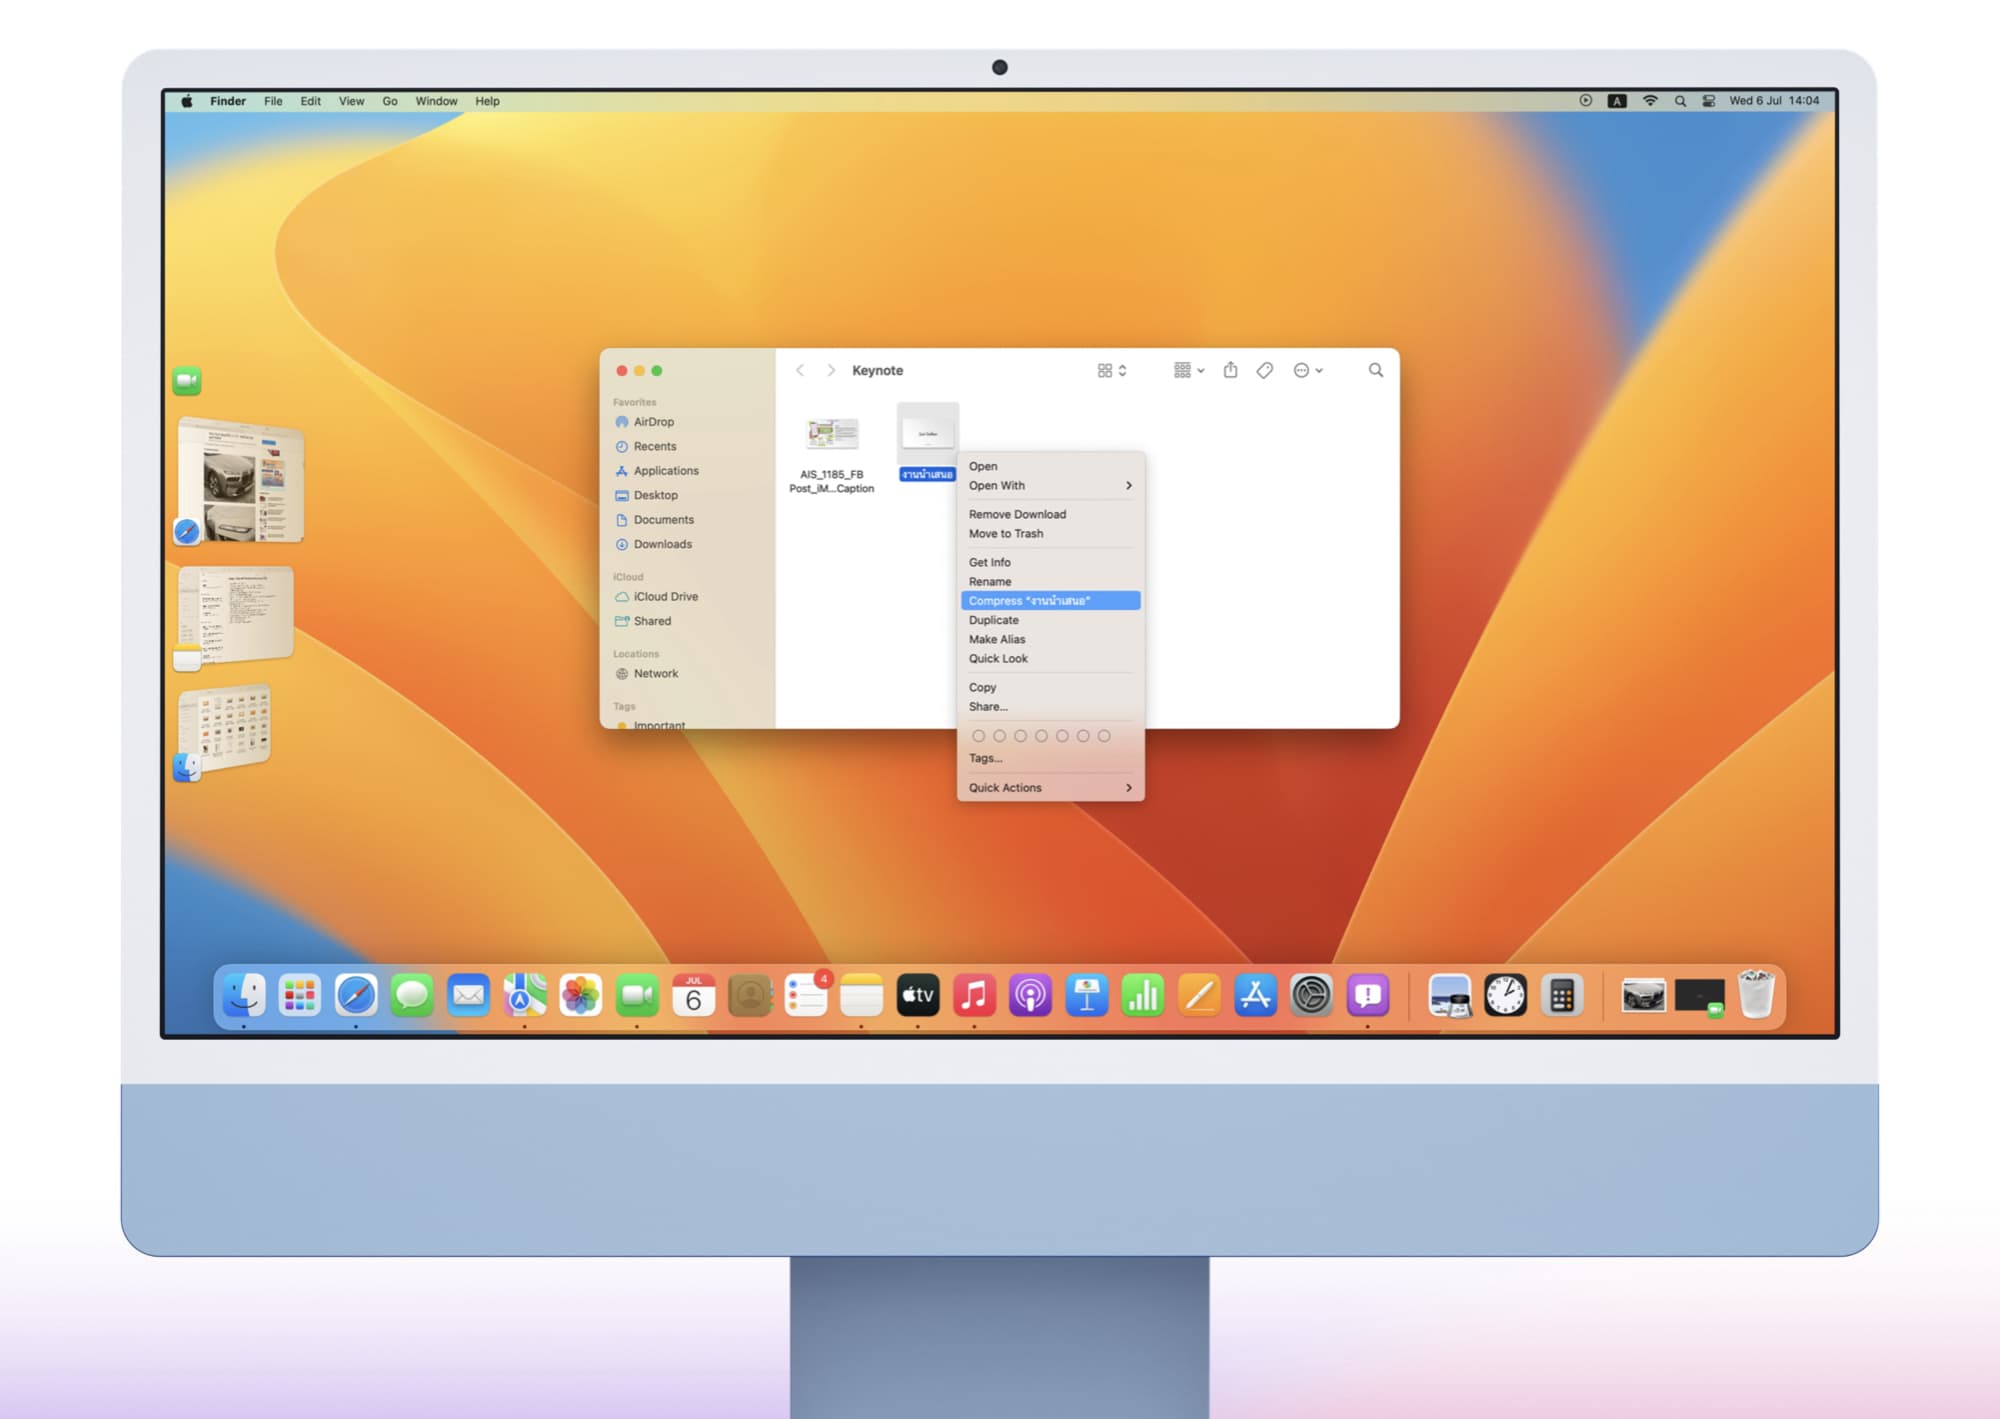Open the group-by dropdown in Finder toolbar
The image size is (2000, 1419).
(1188, 370)
